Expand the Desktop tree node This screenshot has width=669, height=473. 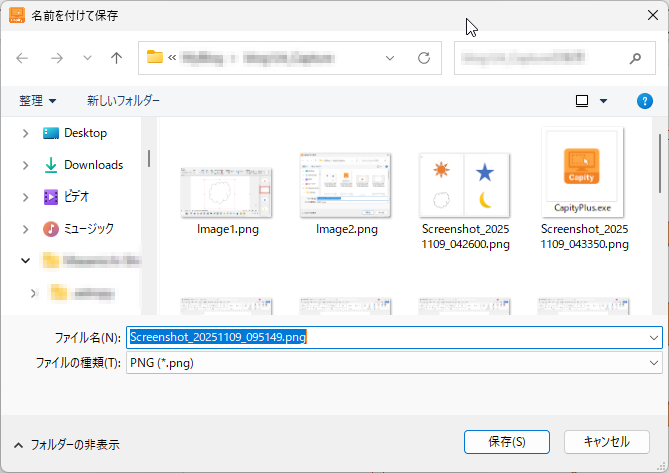tap(25, 133)
